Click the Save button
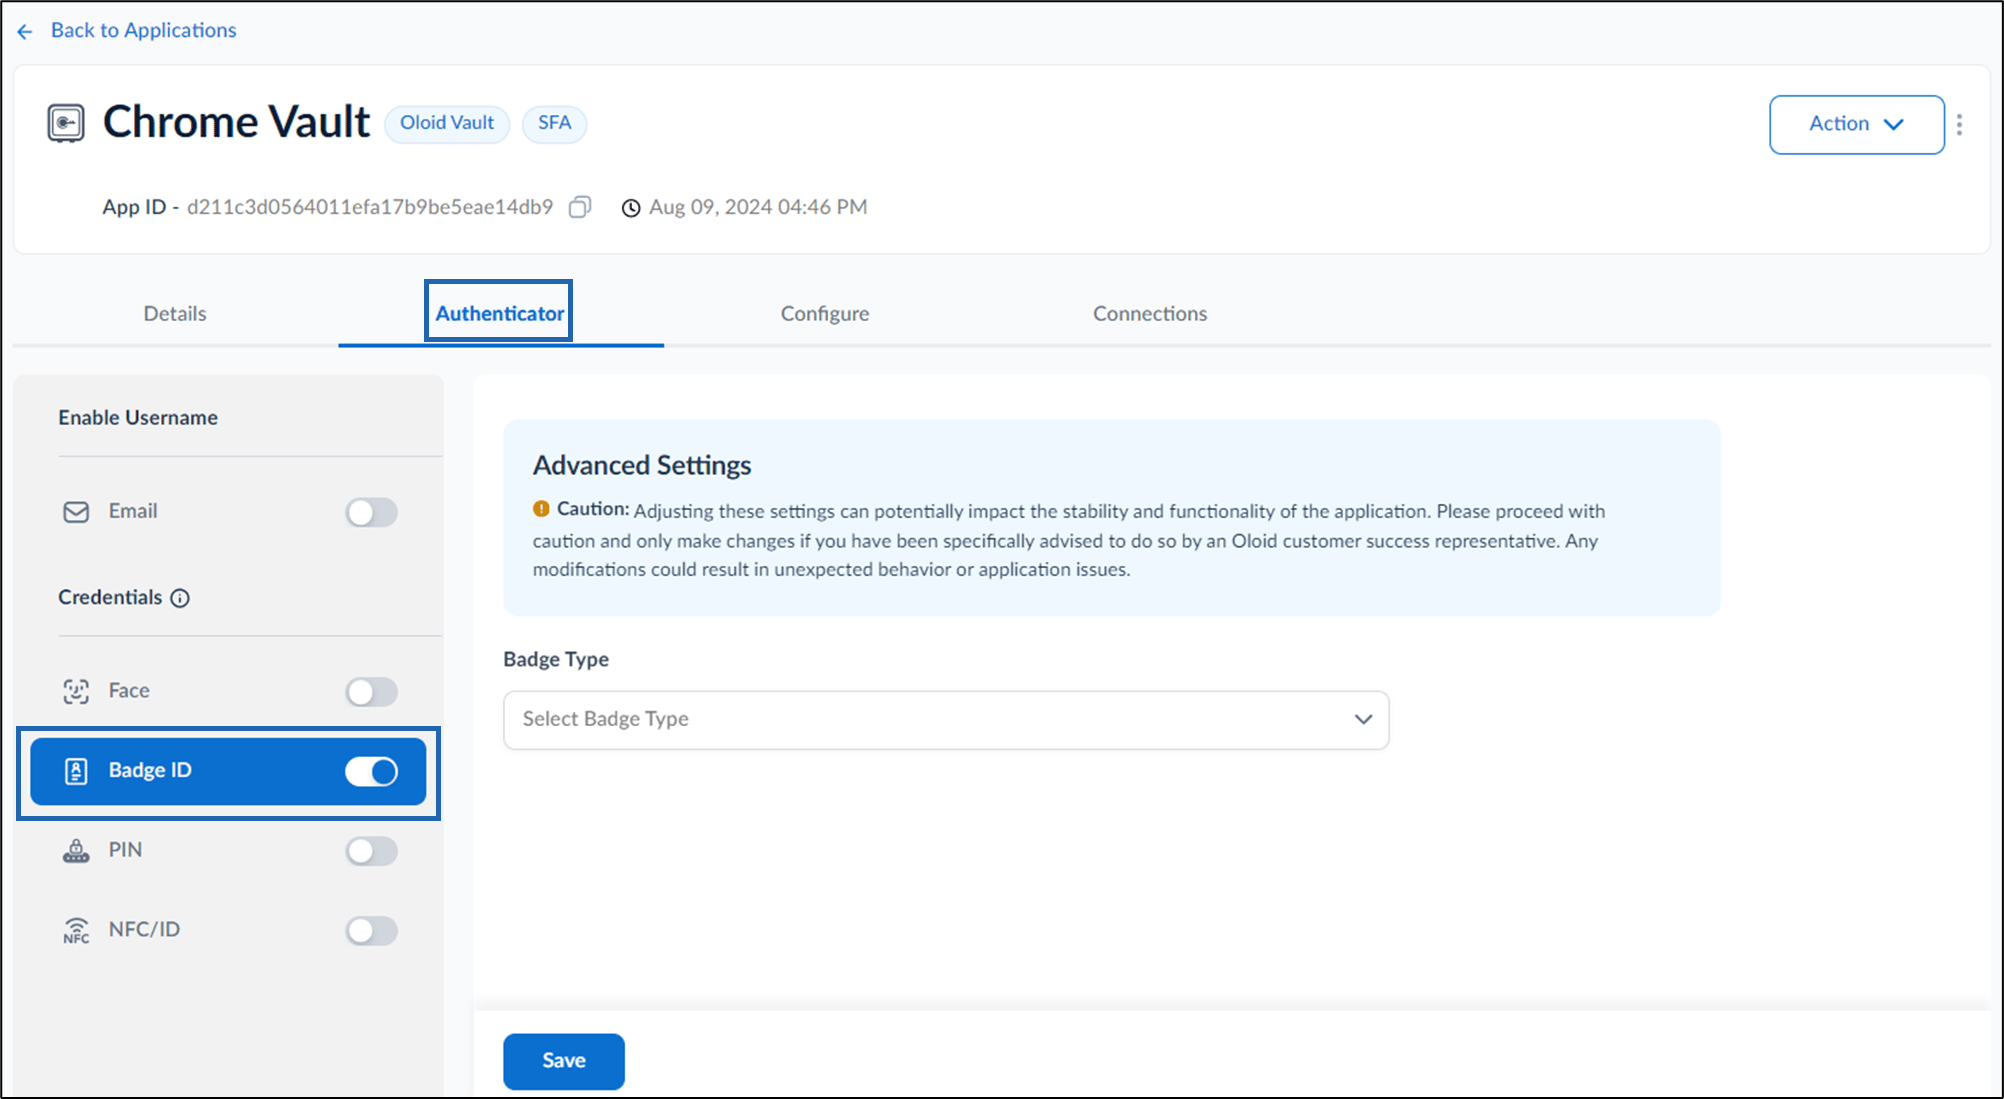 tap(564, 1061)
